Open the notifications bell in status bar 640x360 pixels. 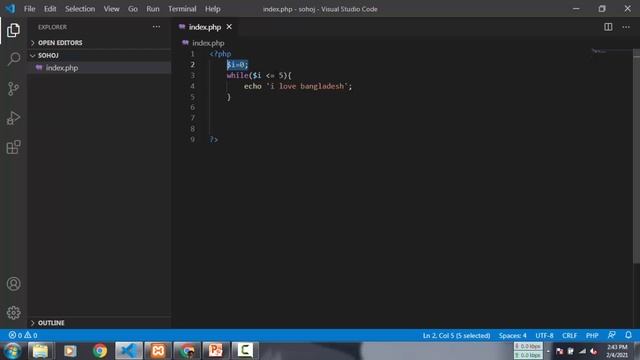pos(628,335)
